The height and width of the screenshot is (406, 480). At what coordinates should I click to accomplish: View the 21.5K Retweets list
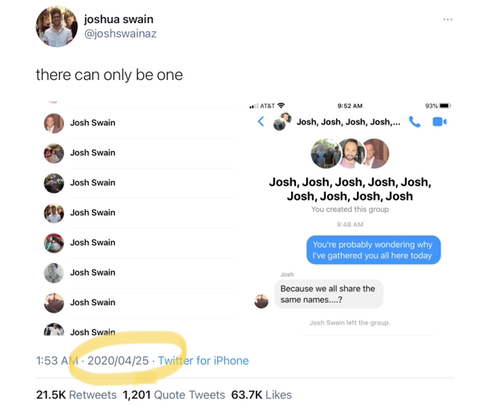(x=76, y=395)
